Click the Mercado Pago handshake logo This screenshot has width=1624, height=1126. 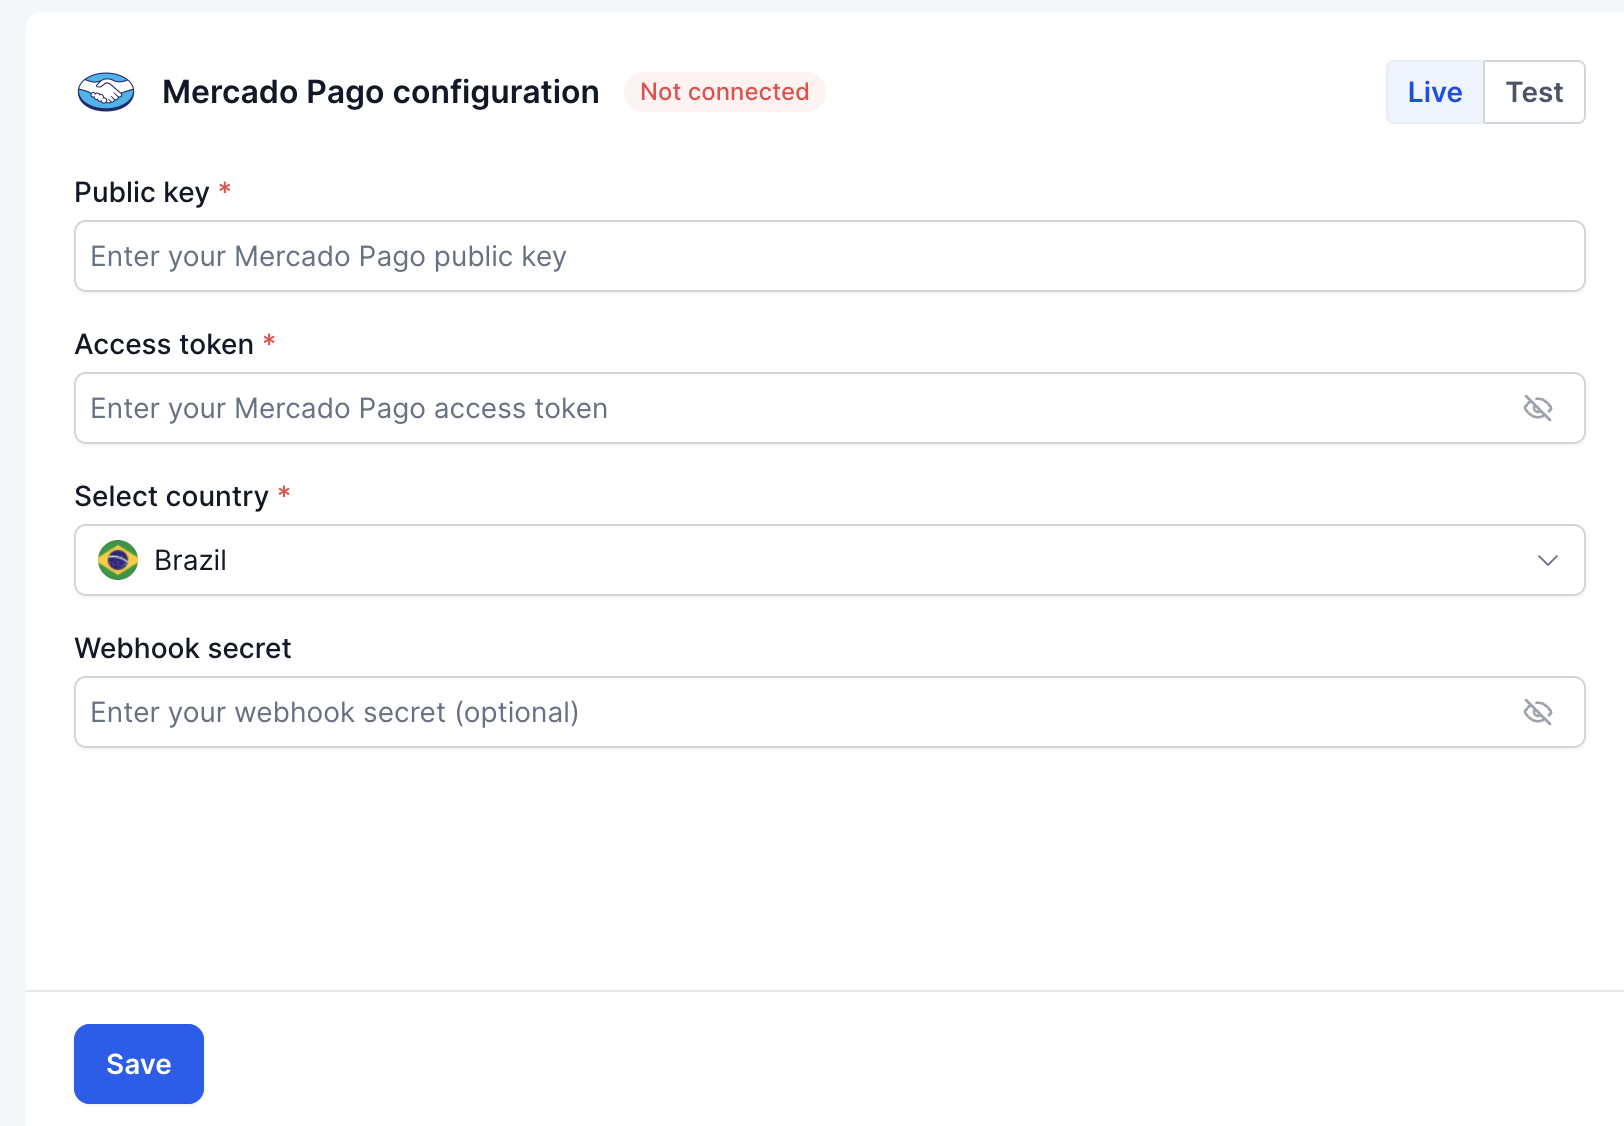[x=106, y=92]
